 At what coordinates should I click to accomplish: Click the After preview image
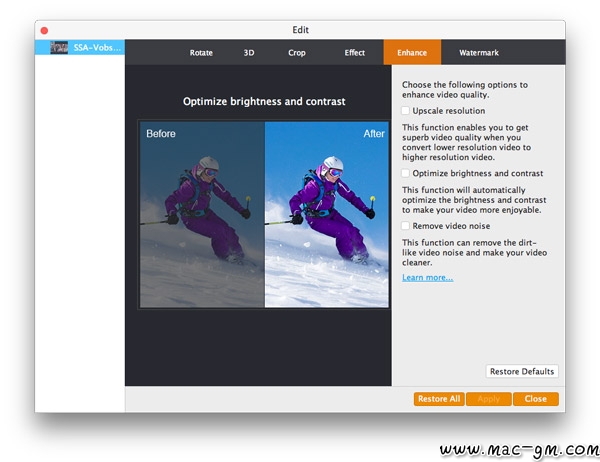pyautogui.click(x=327, y=214)
